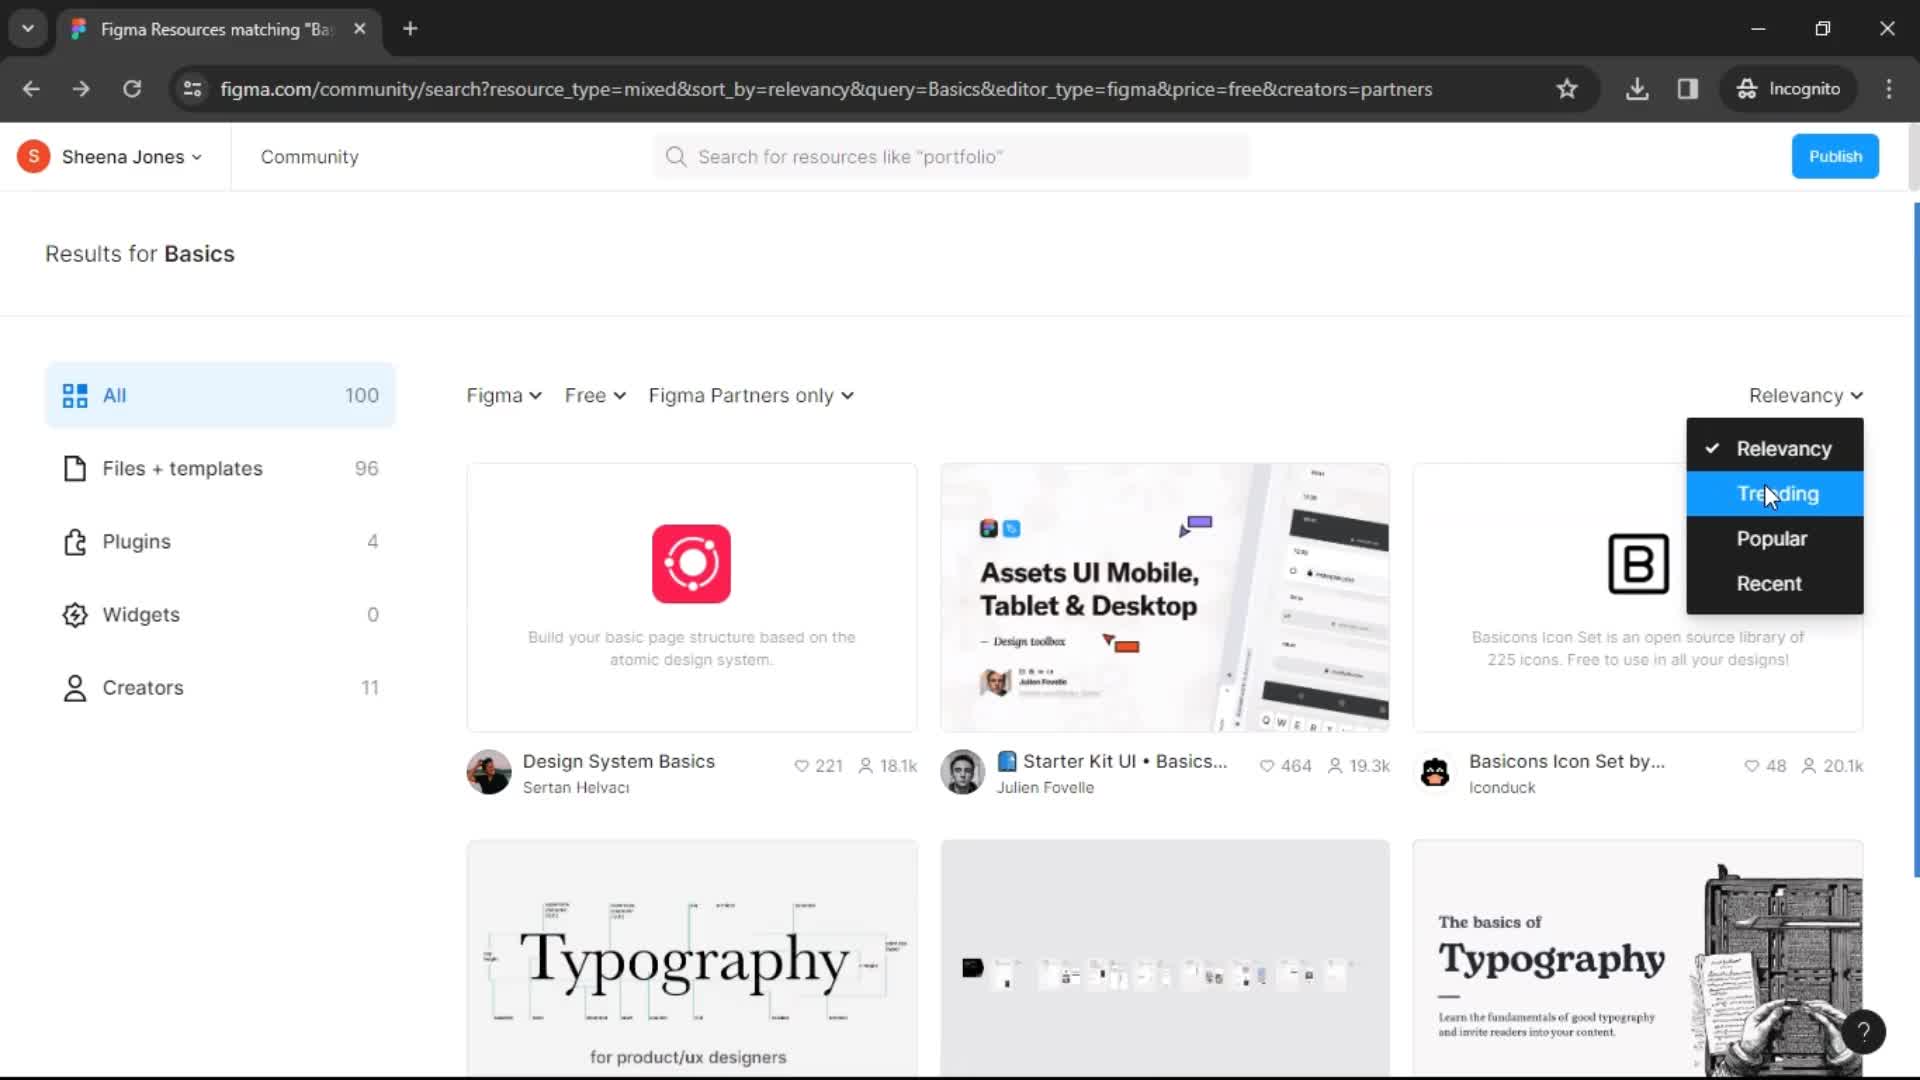Choose Relevancy sort option

pos(1774,449)
